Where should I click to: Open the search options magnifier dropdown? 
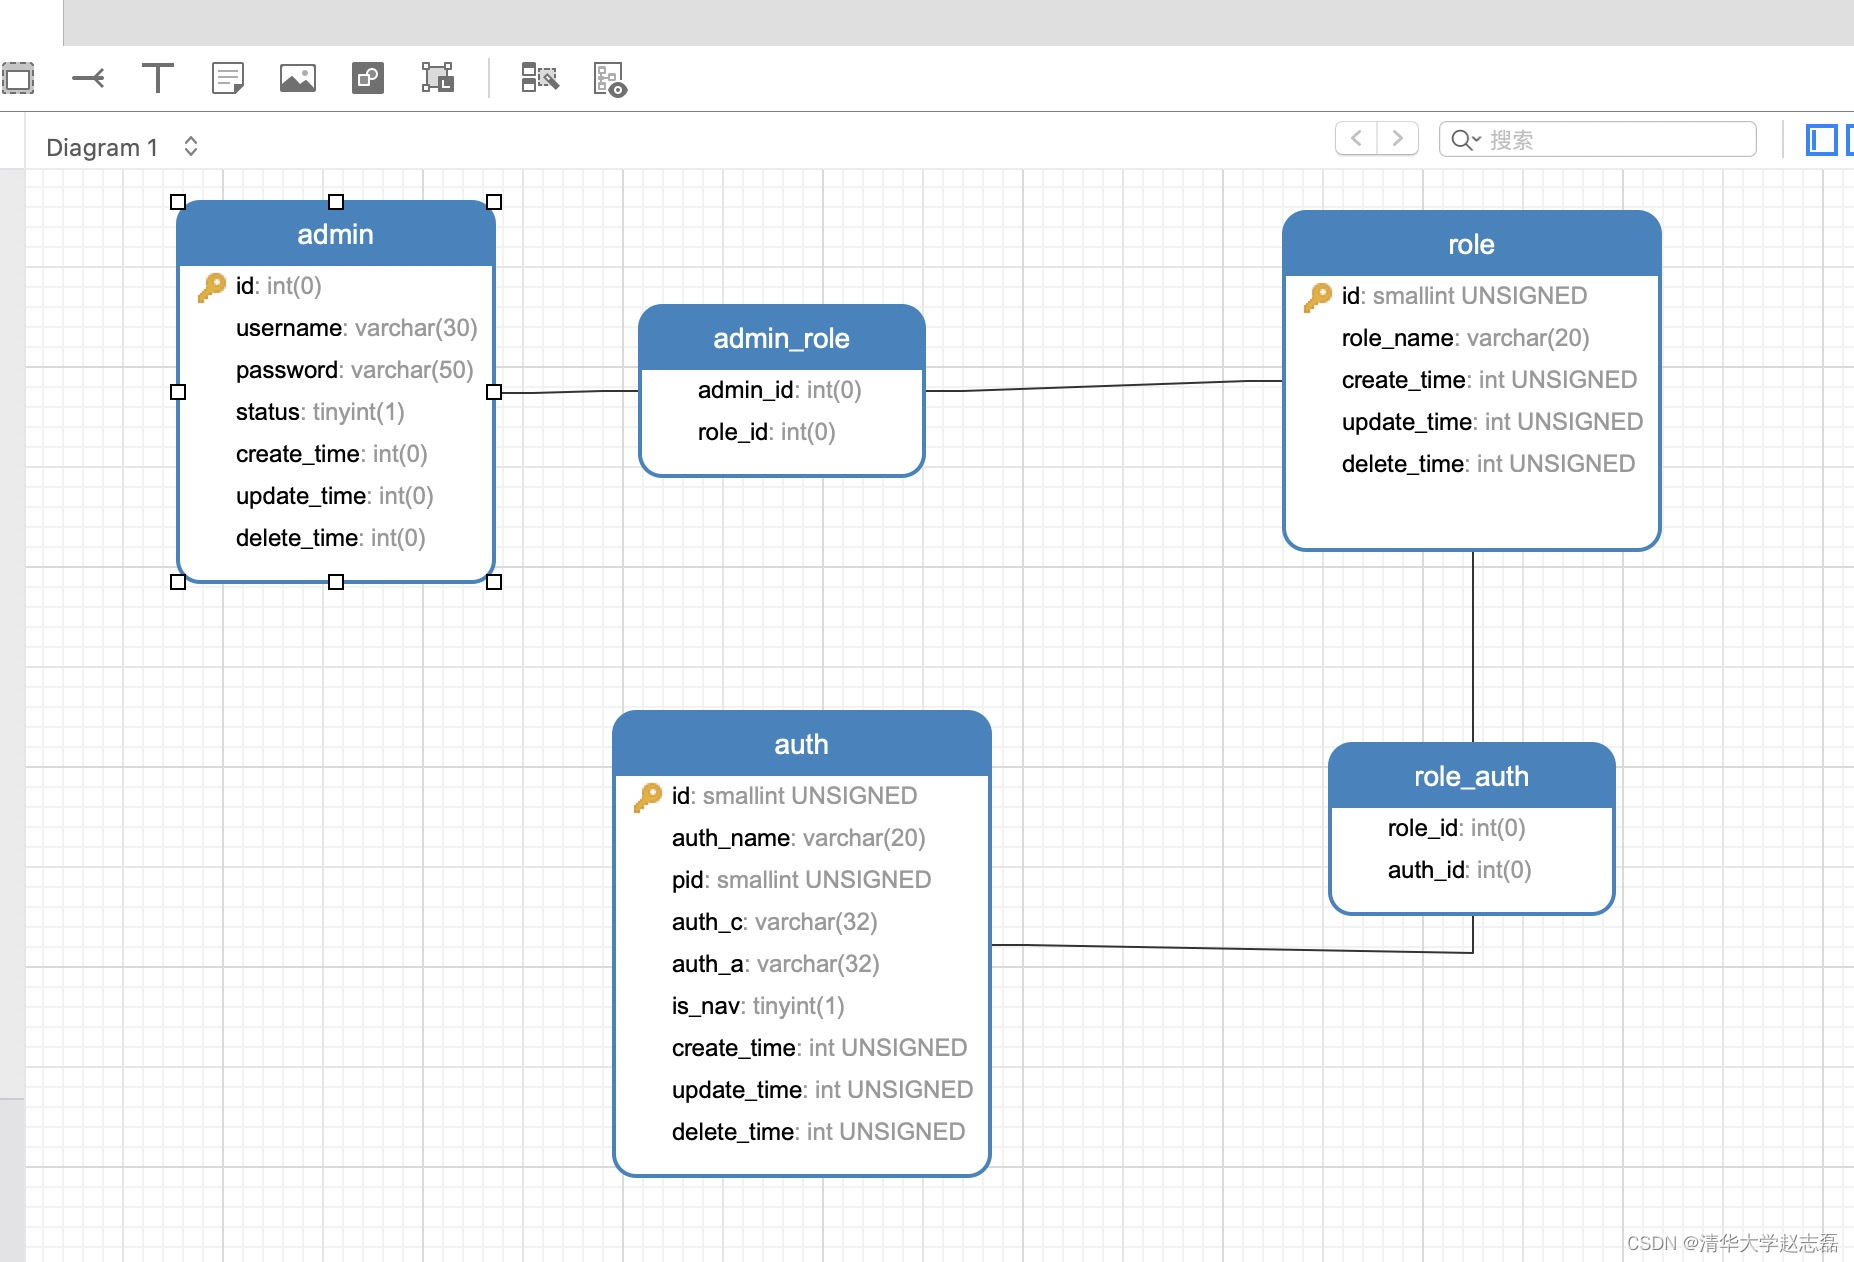pos(1465,140)
